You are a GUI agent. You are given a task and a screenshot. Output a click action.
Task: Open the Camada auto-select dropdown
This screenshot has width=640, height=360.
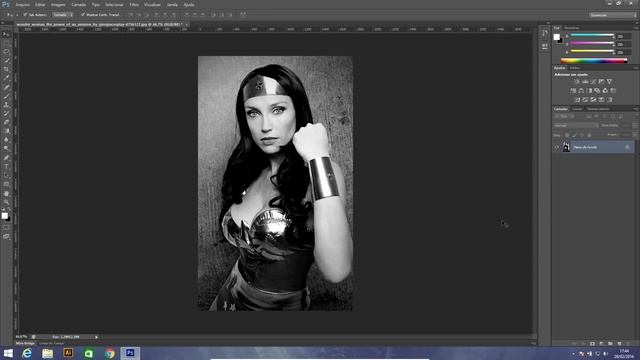coord(62,15)
